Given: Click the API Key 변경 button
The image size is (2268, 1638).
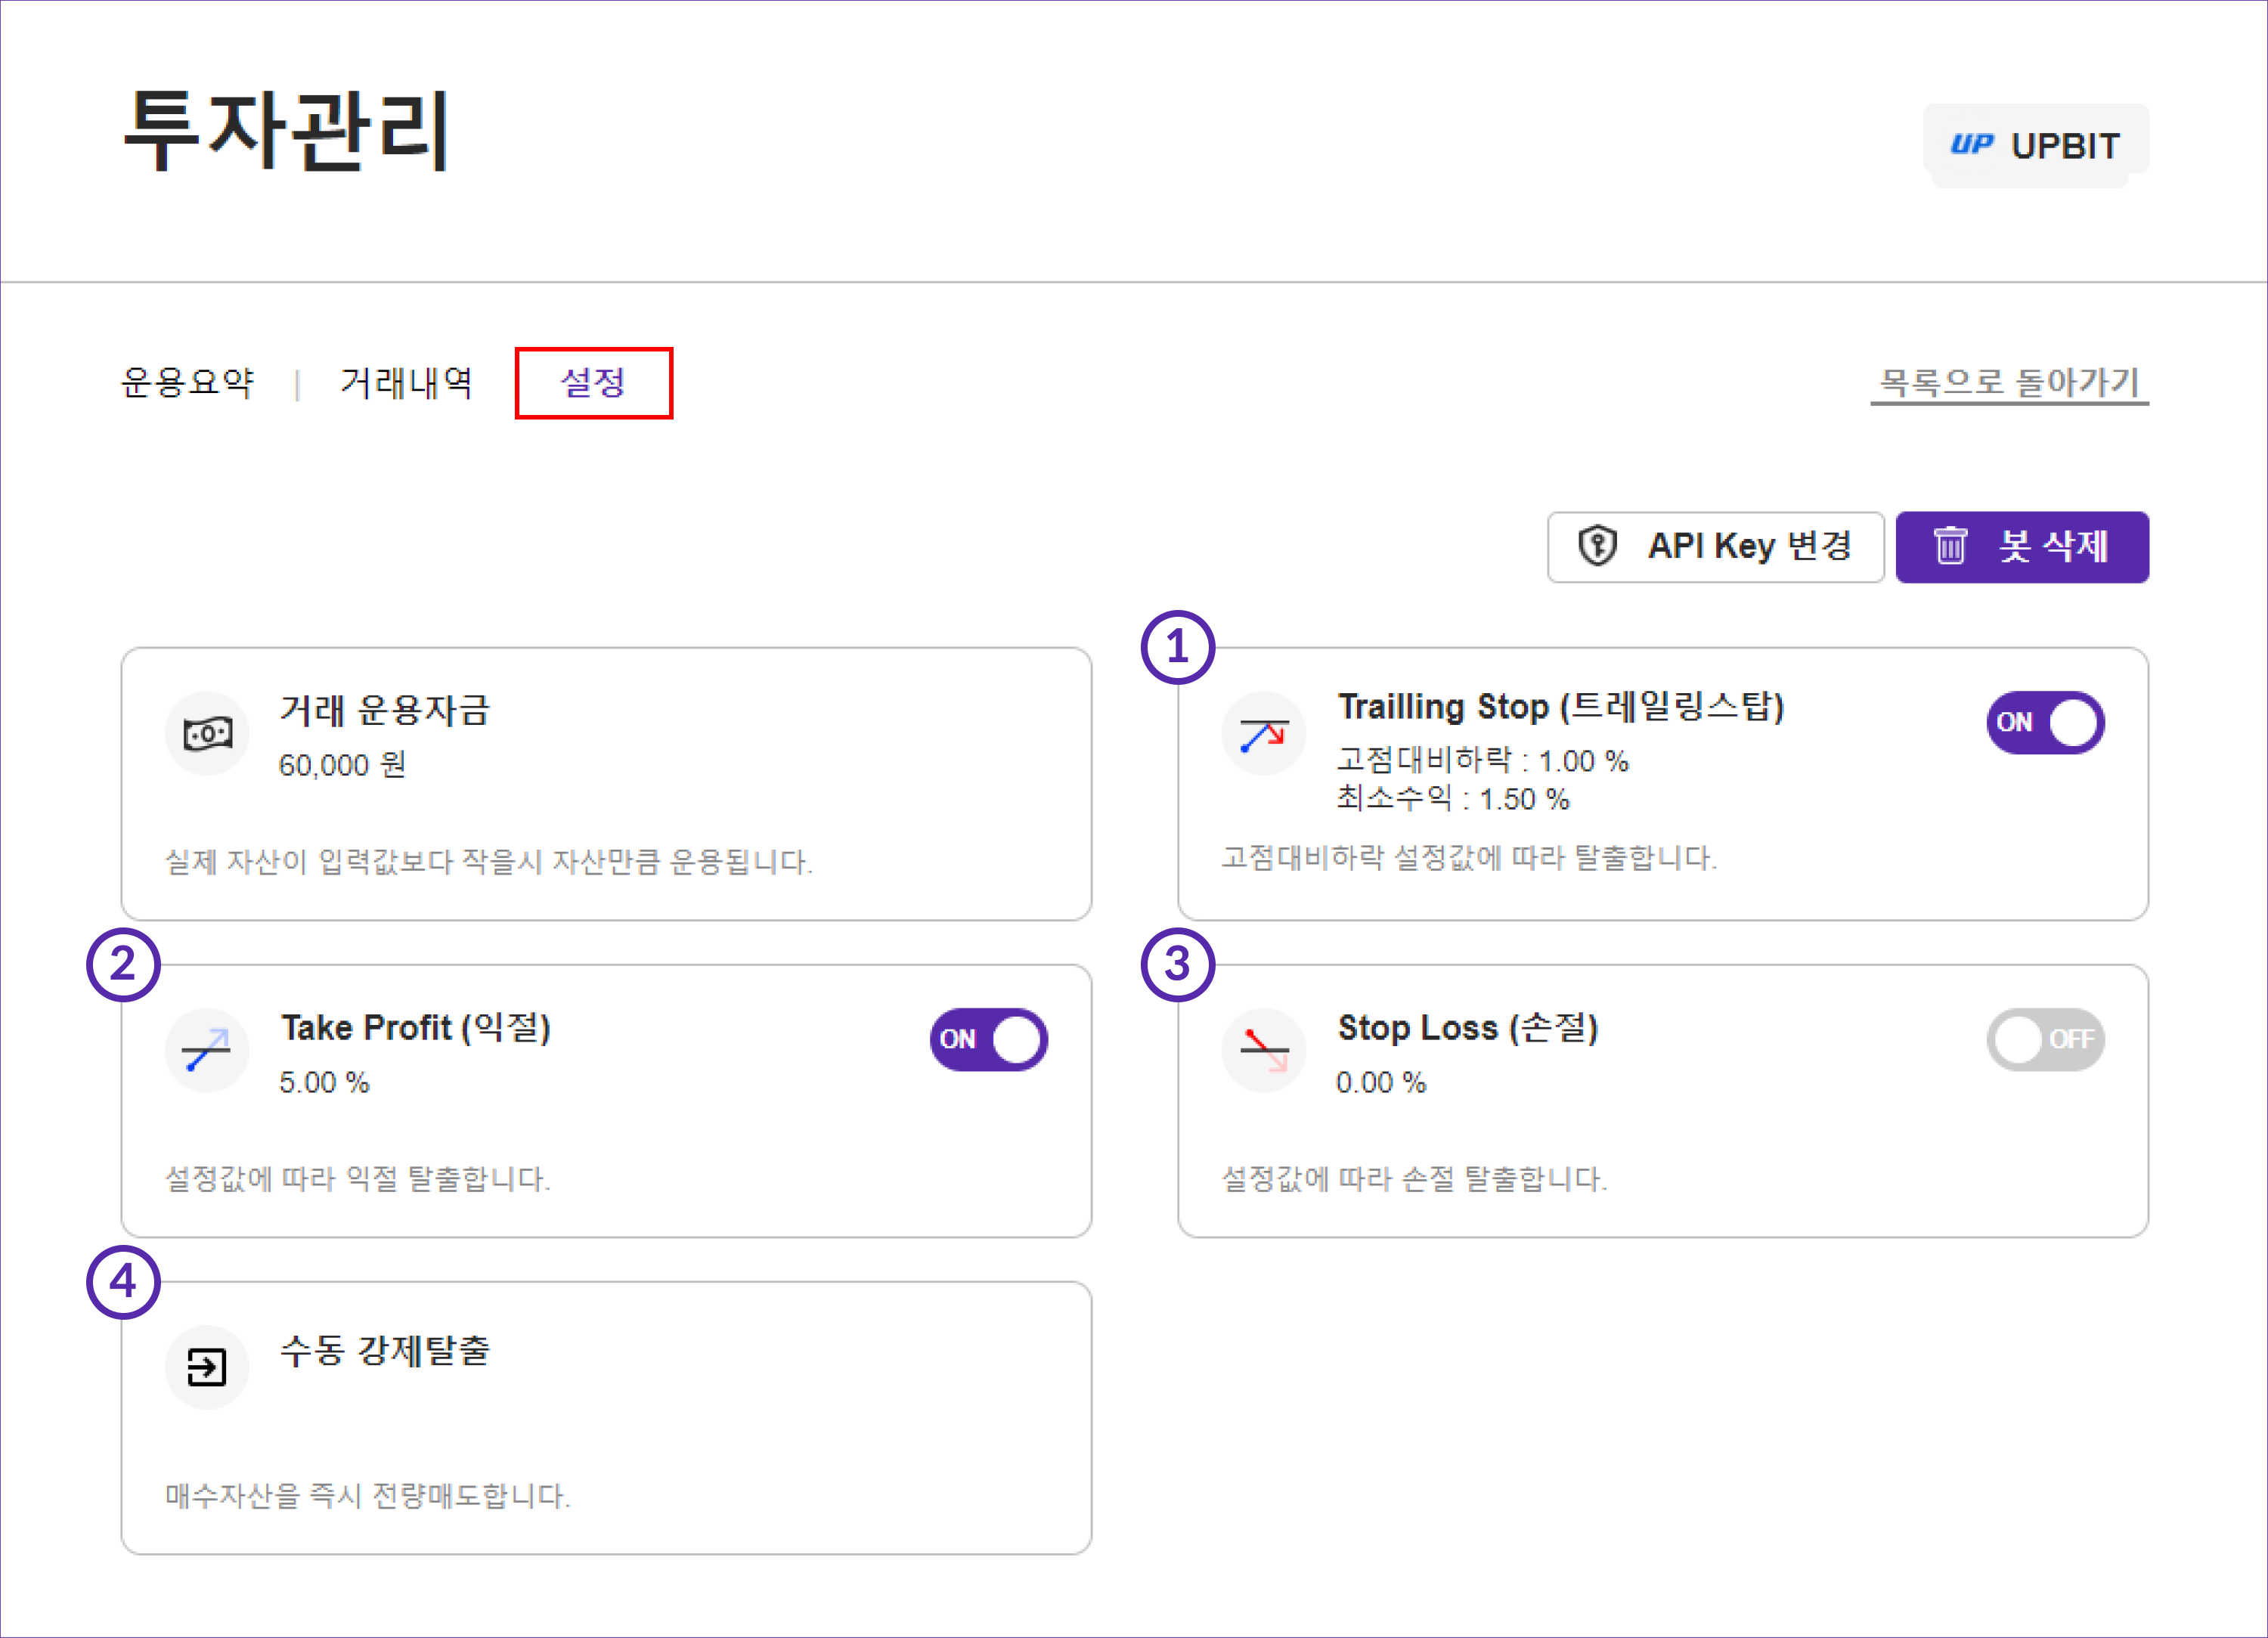Looking at the screenshot, I should point(1715,546).
